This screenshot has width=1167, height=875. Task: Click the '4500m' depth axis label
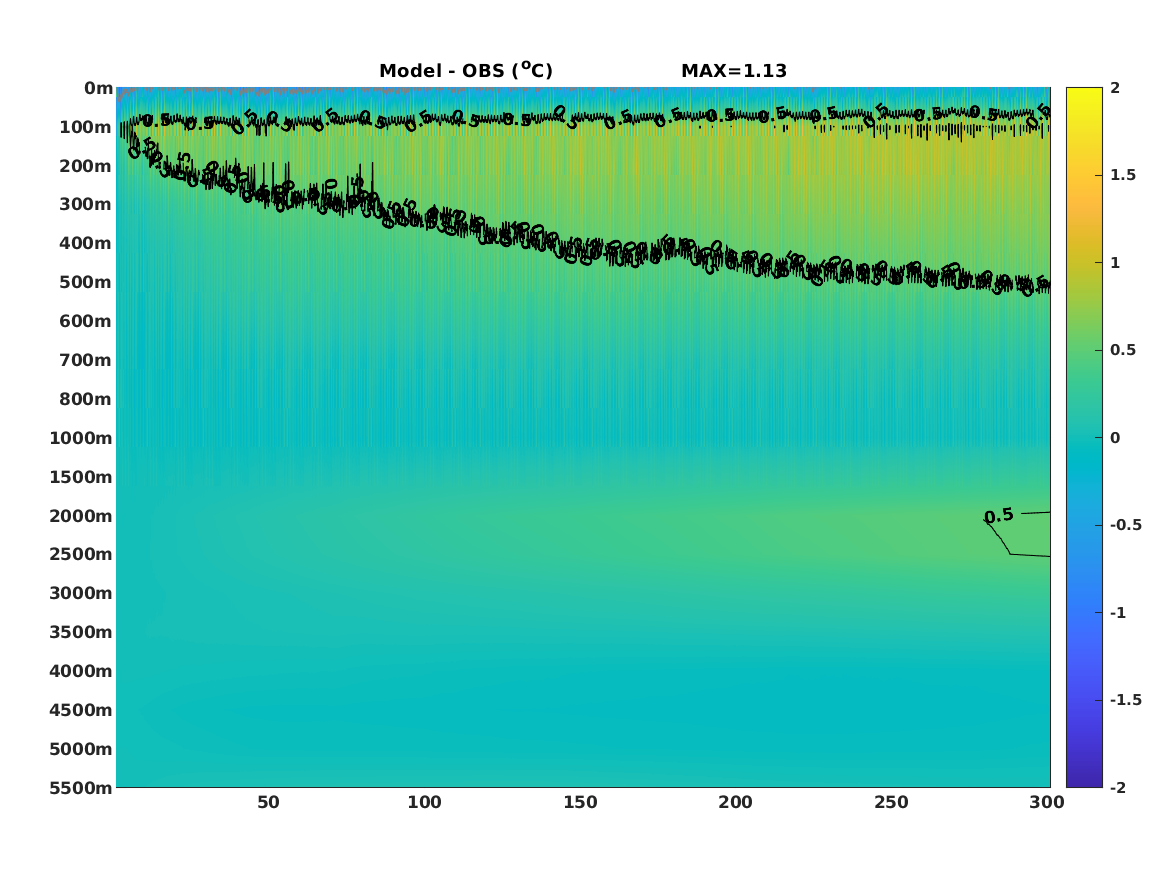[81, 710]
